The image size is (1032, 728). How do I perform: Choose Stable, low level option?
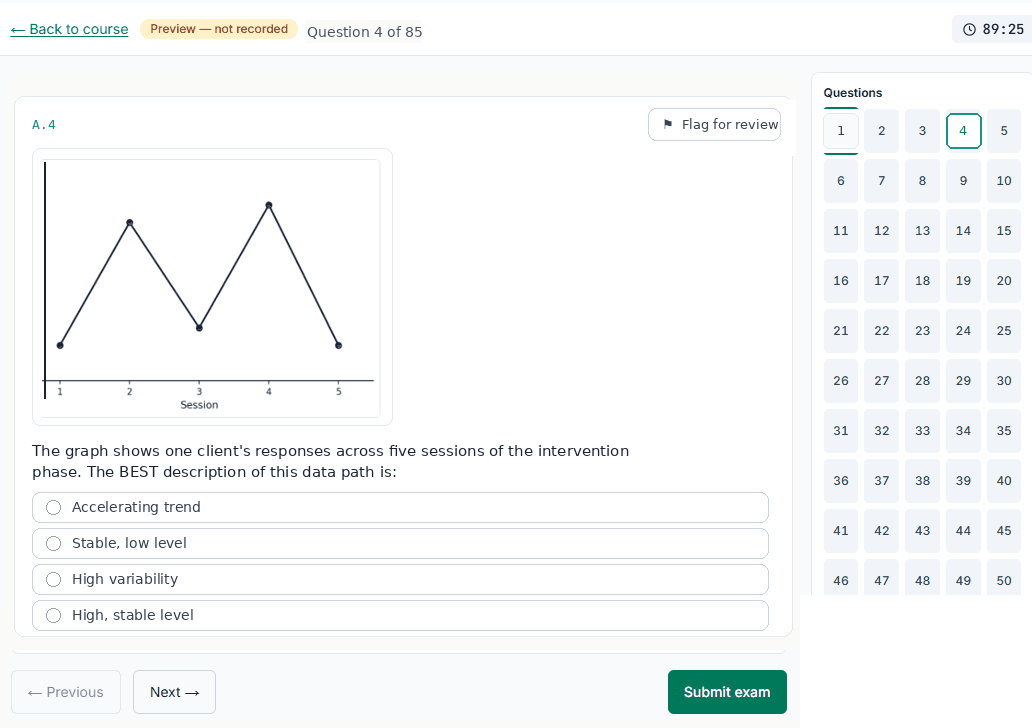[x=400, y=544]
